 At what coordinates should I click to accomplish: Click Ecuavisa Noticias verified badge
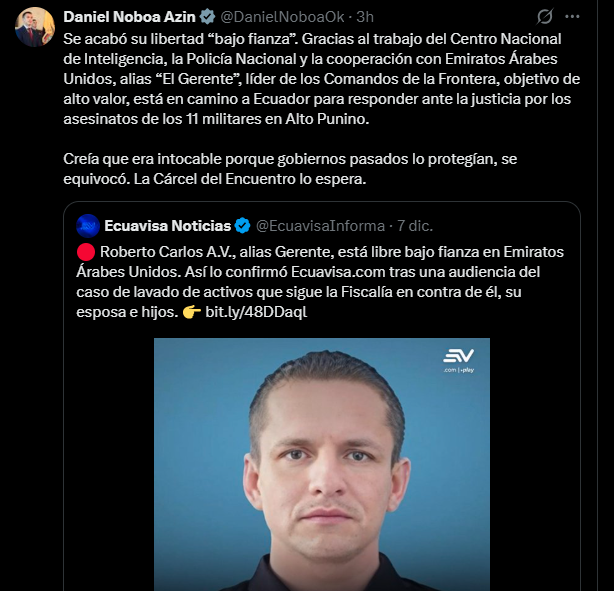pyautogui.click(x=242, y=225)
